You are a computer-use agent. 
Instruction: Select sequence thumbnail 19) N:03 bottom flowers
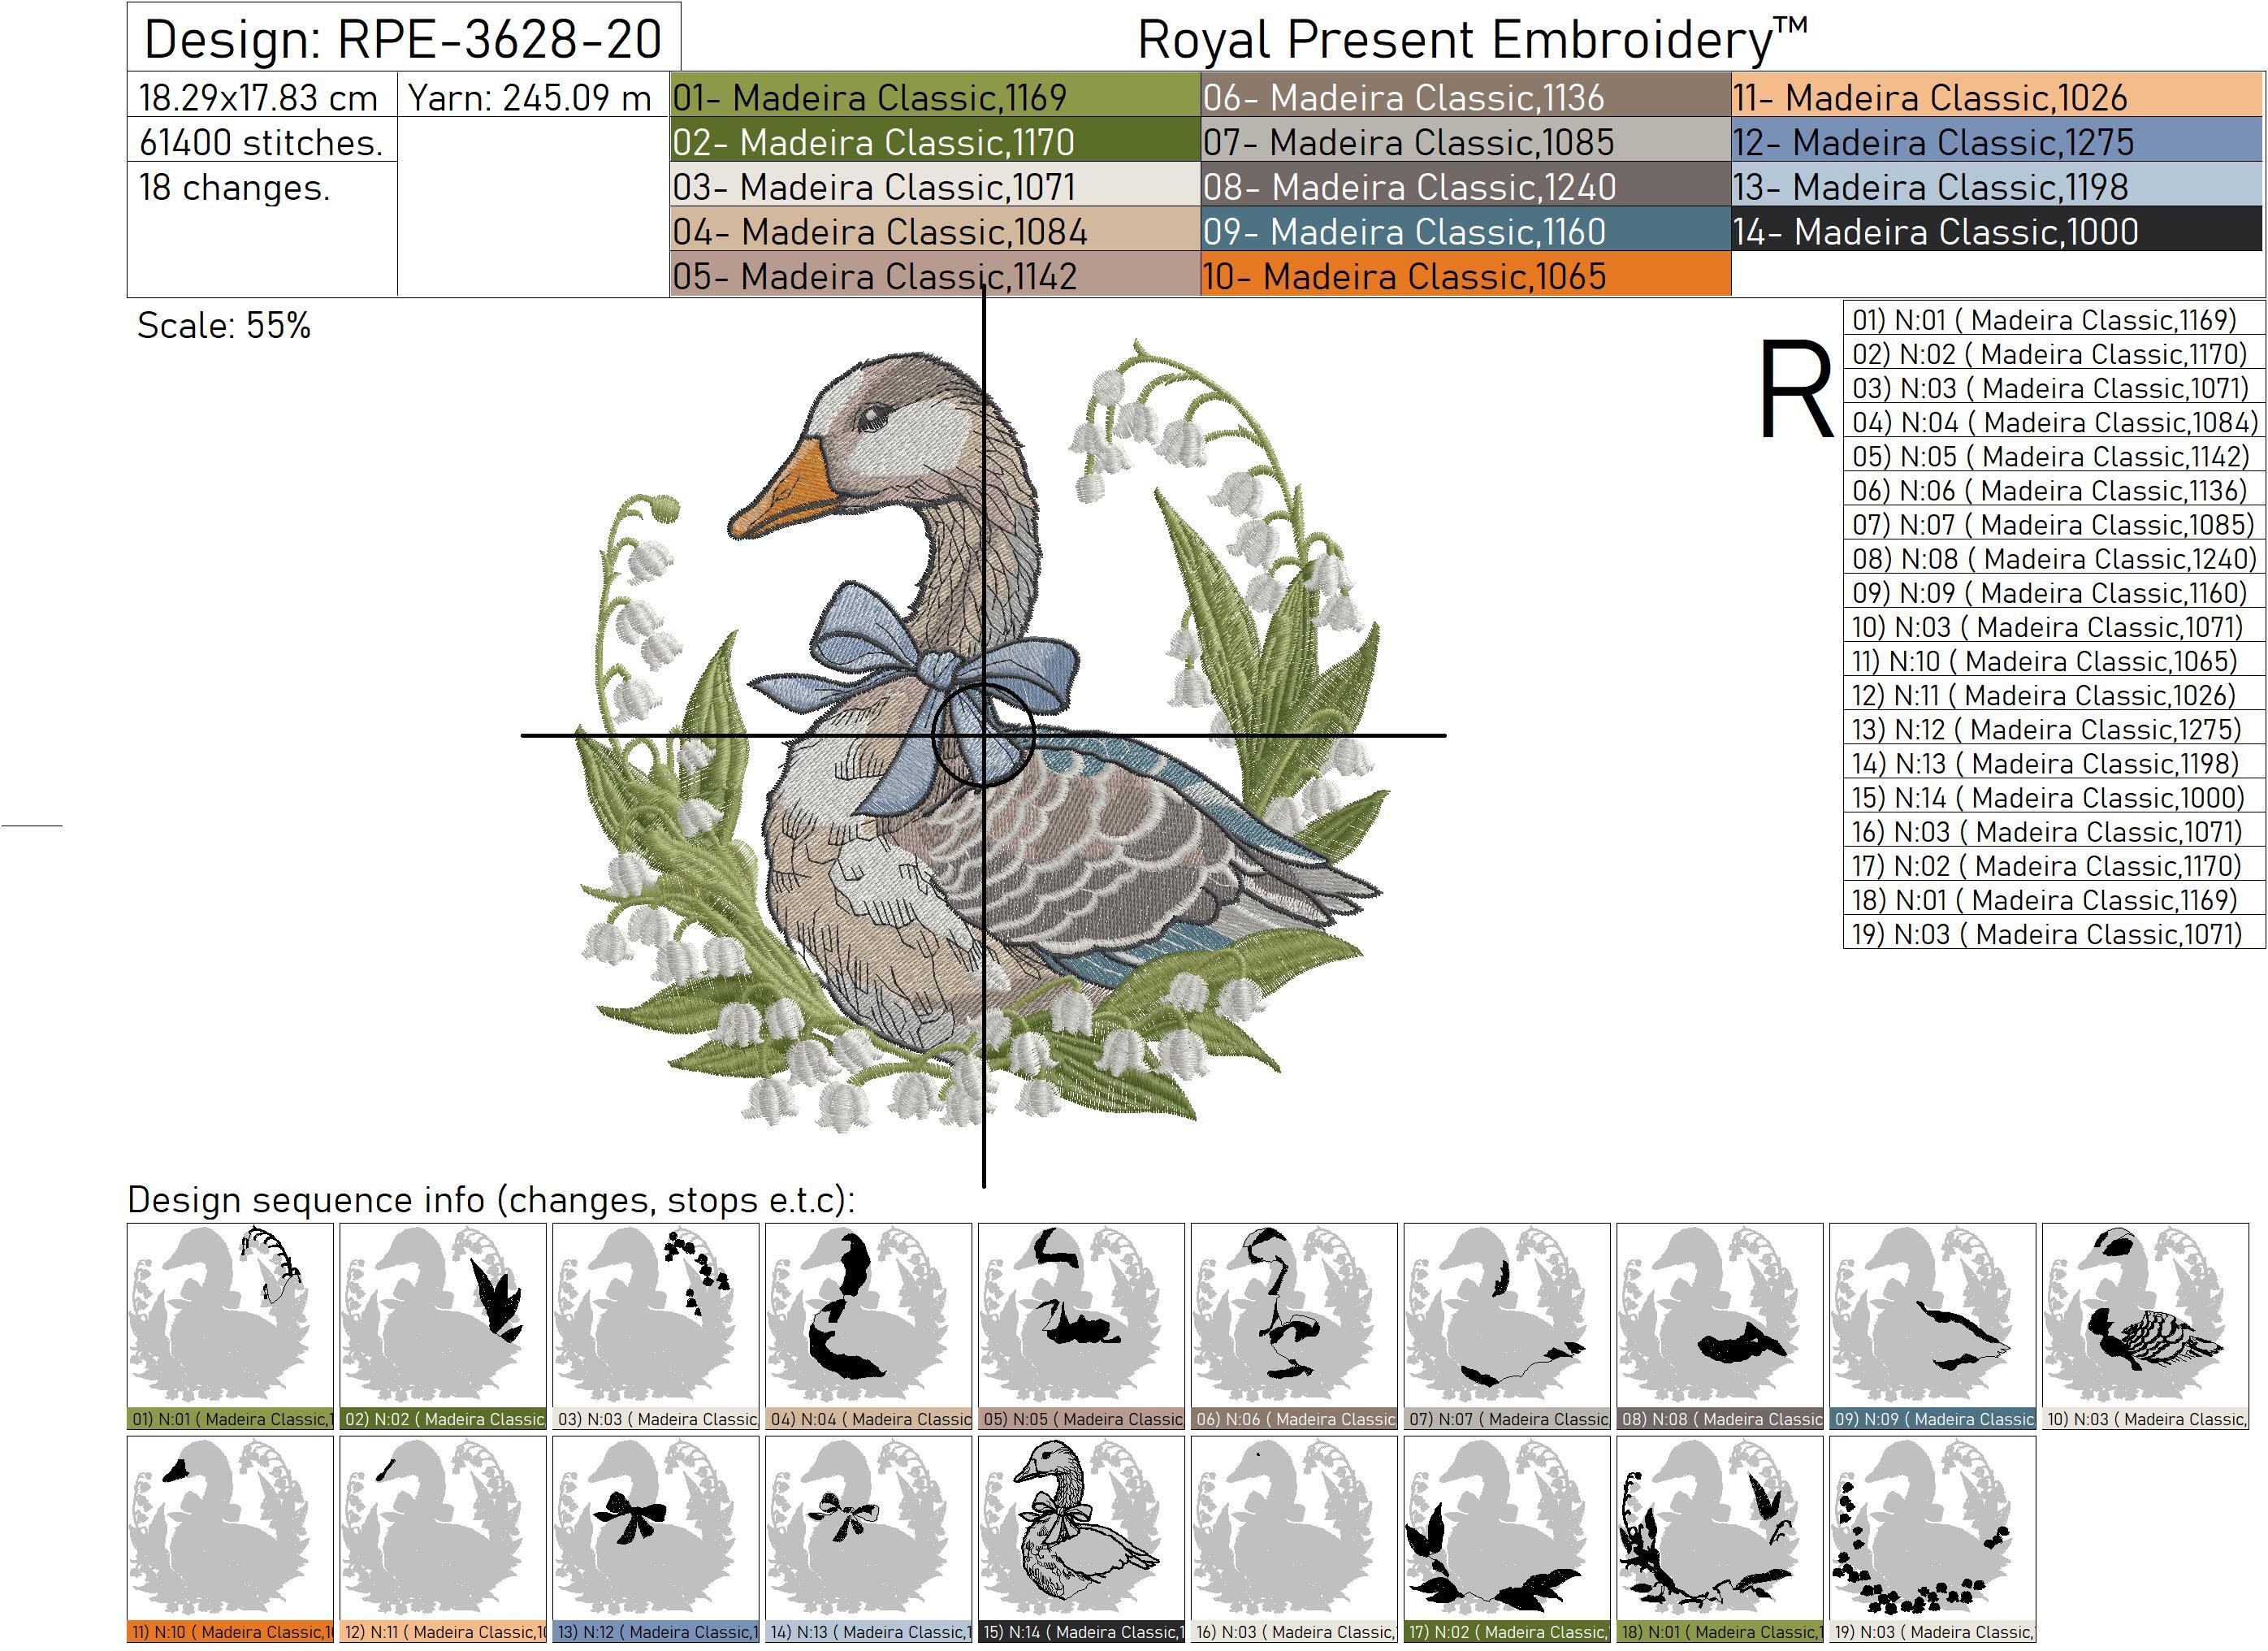coord(1933,1540)
